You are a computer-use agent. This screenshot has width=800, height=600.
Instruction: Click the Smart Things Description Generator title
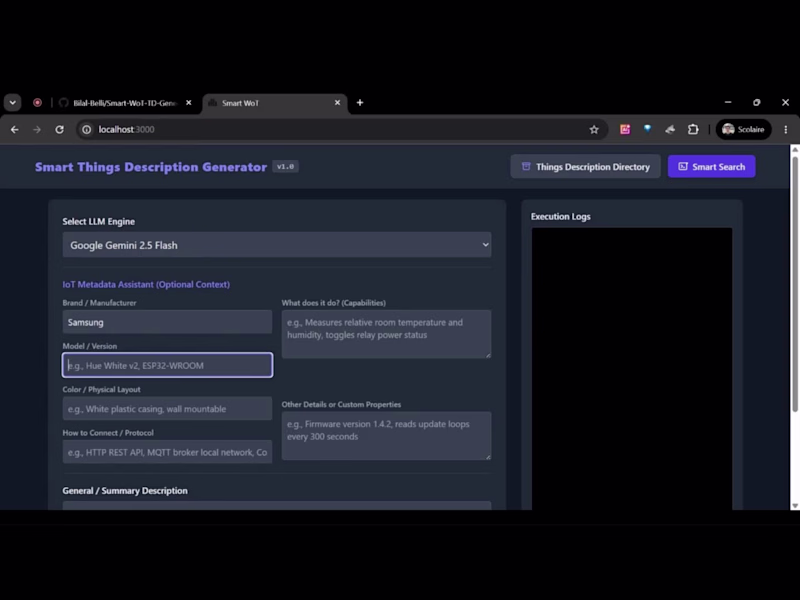[x=151, y=167]
